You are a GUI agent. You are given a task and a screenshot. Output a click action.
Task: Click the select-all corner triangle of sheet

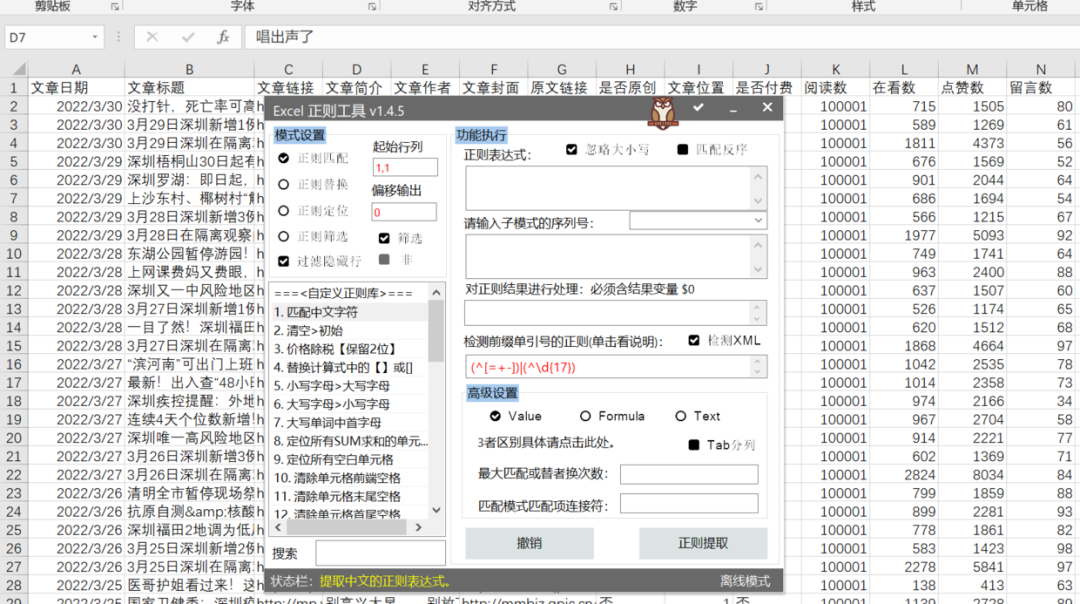coord(19,69)
